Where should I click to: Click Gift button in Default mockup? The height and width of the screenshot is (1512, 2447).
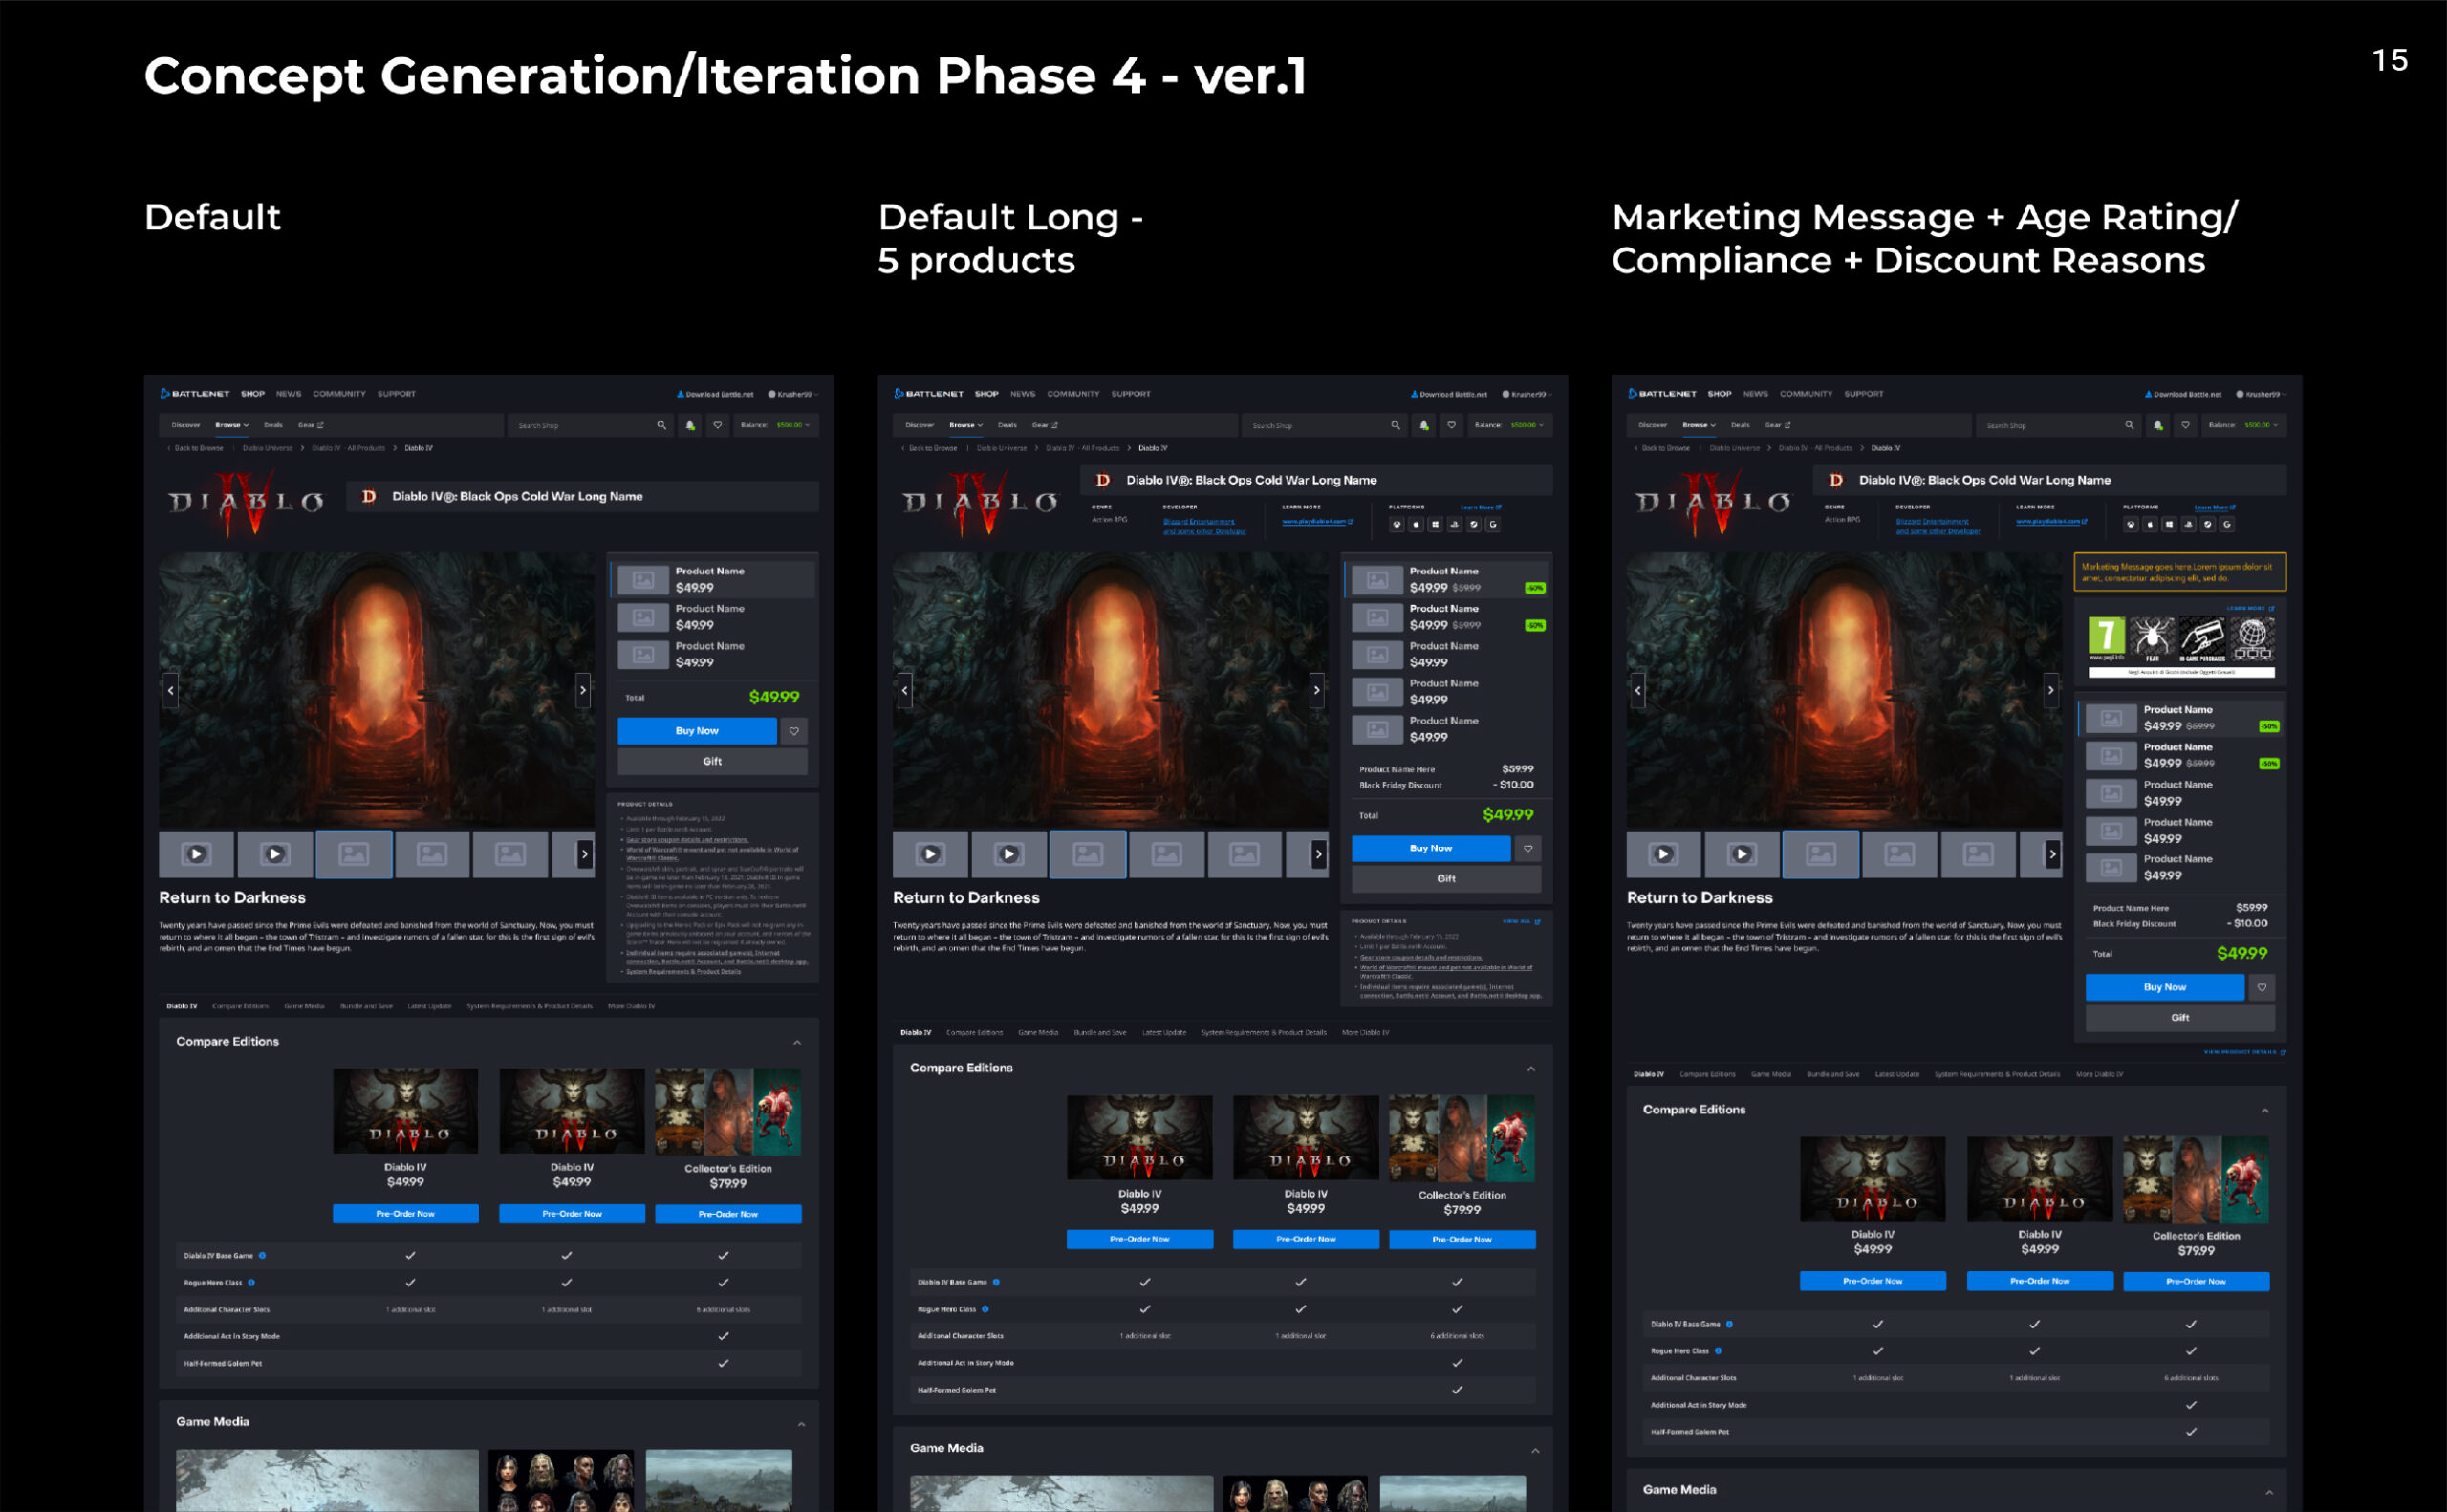point(712,761)
